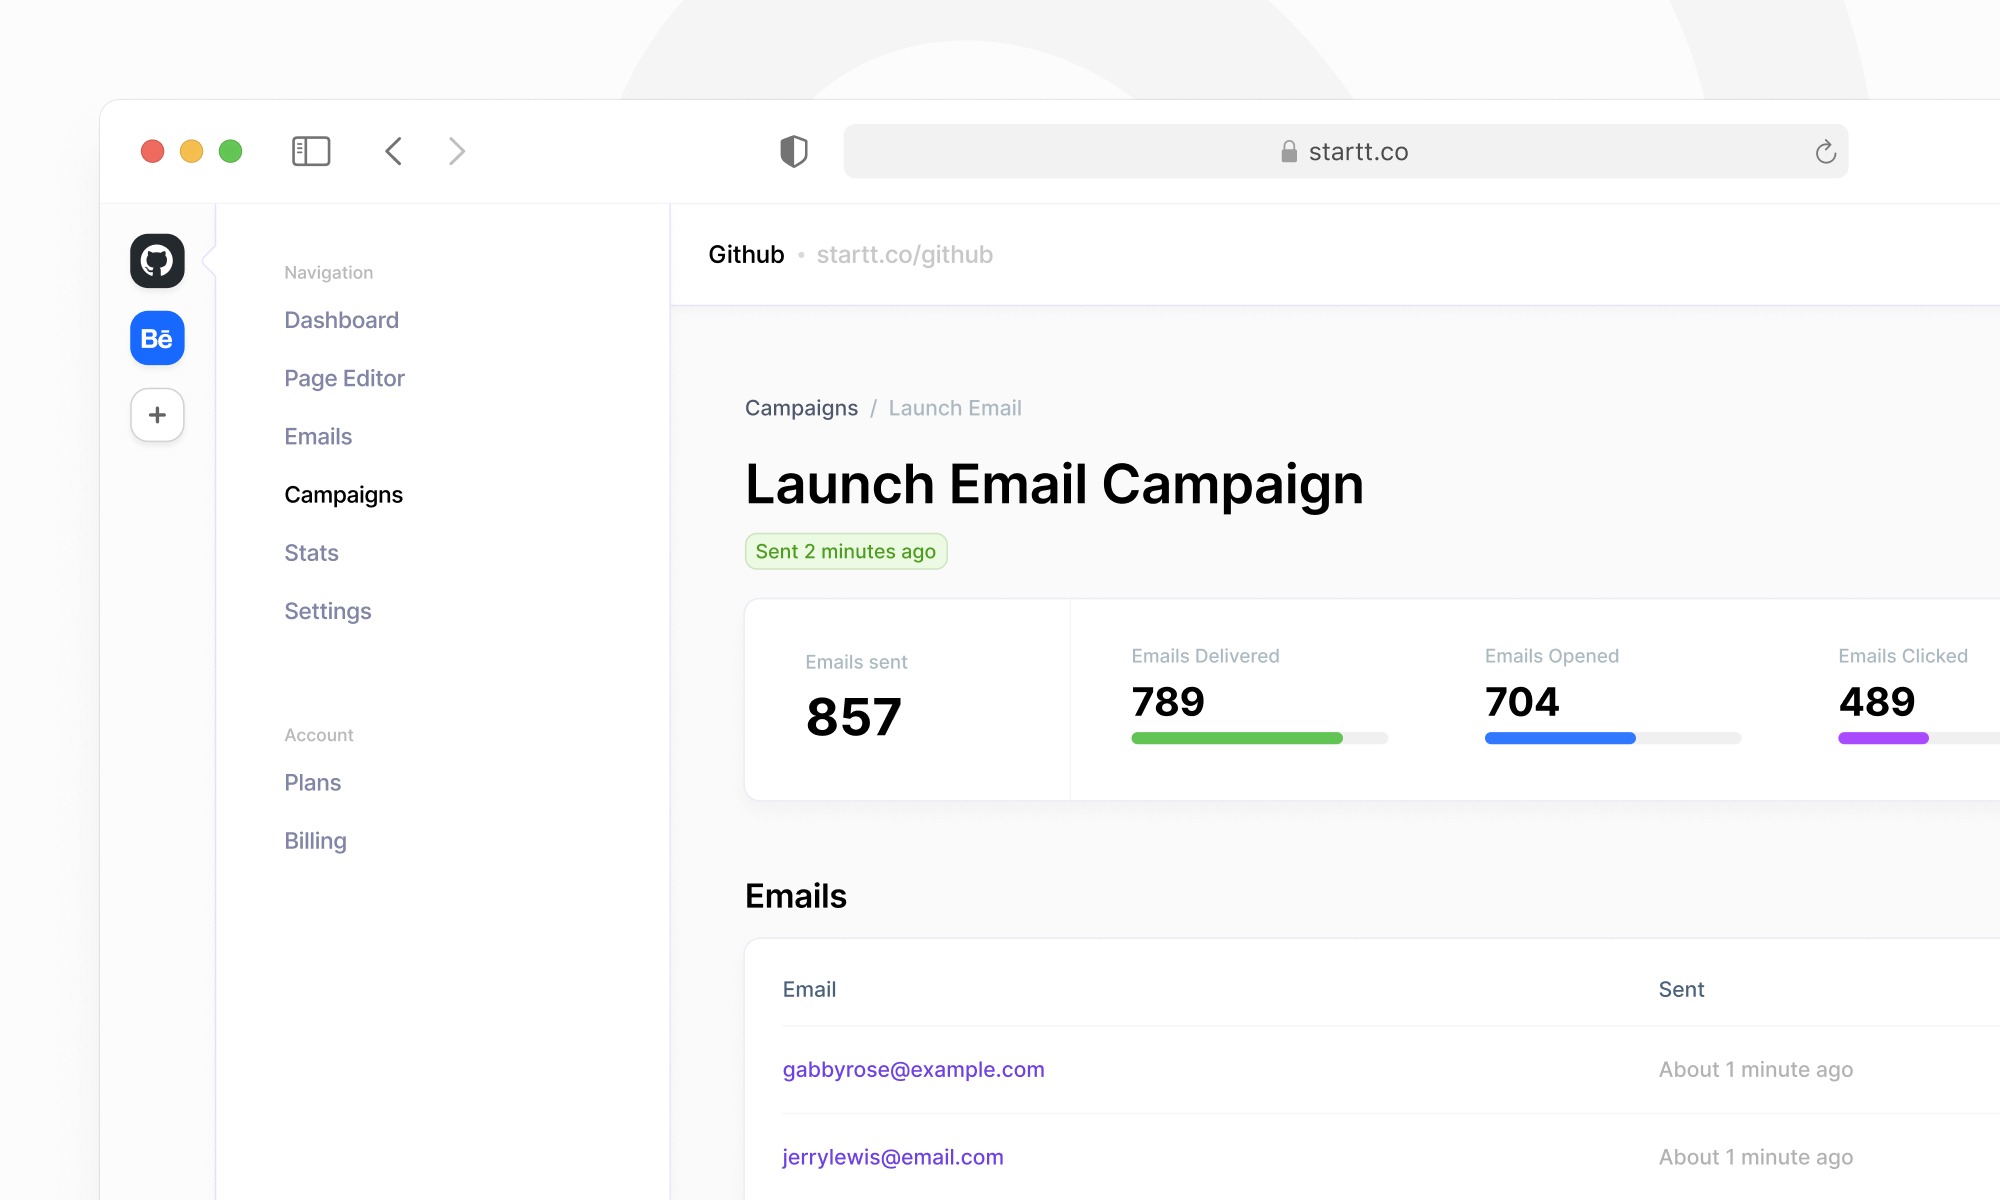Image resolution: width=2000 pixels, height=1200 pixels.
Task: Open the Plans account page
Action: (312, 782)
